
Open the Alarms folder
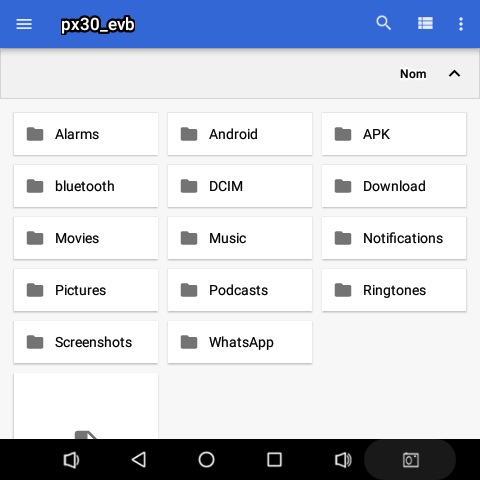tap(86, 134)
